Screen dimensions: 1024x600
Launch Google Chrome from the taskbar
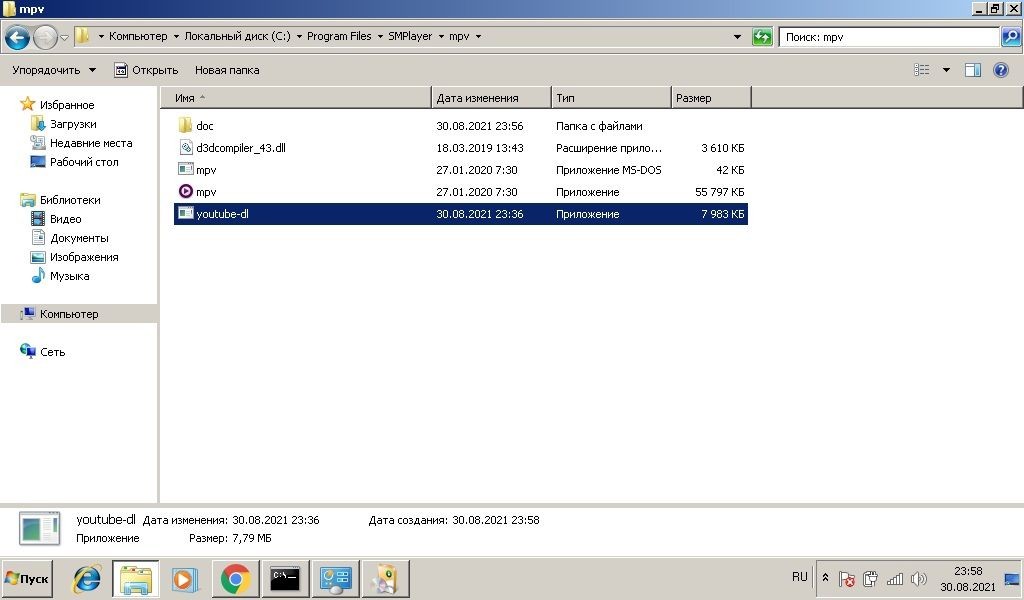click(235, 579)
